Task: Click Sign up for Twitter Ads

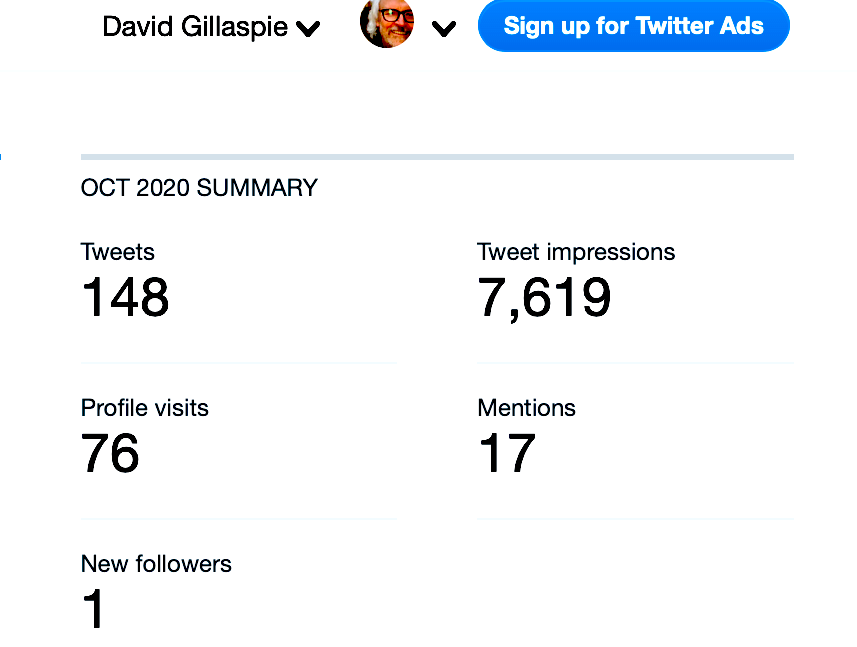Action: point(633,26)
